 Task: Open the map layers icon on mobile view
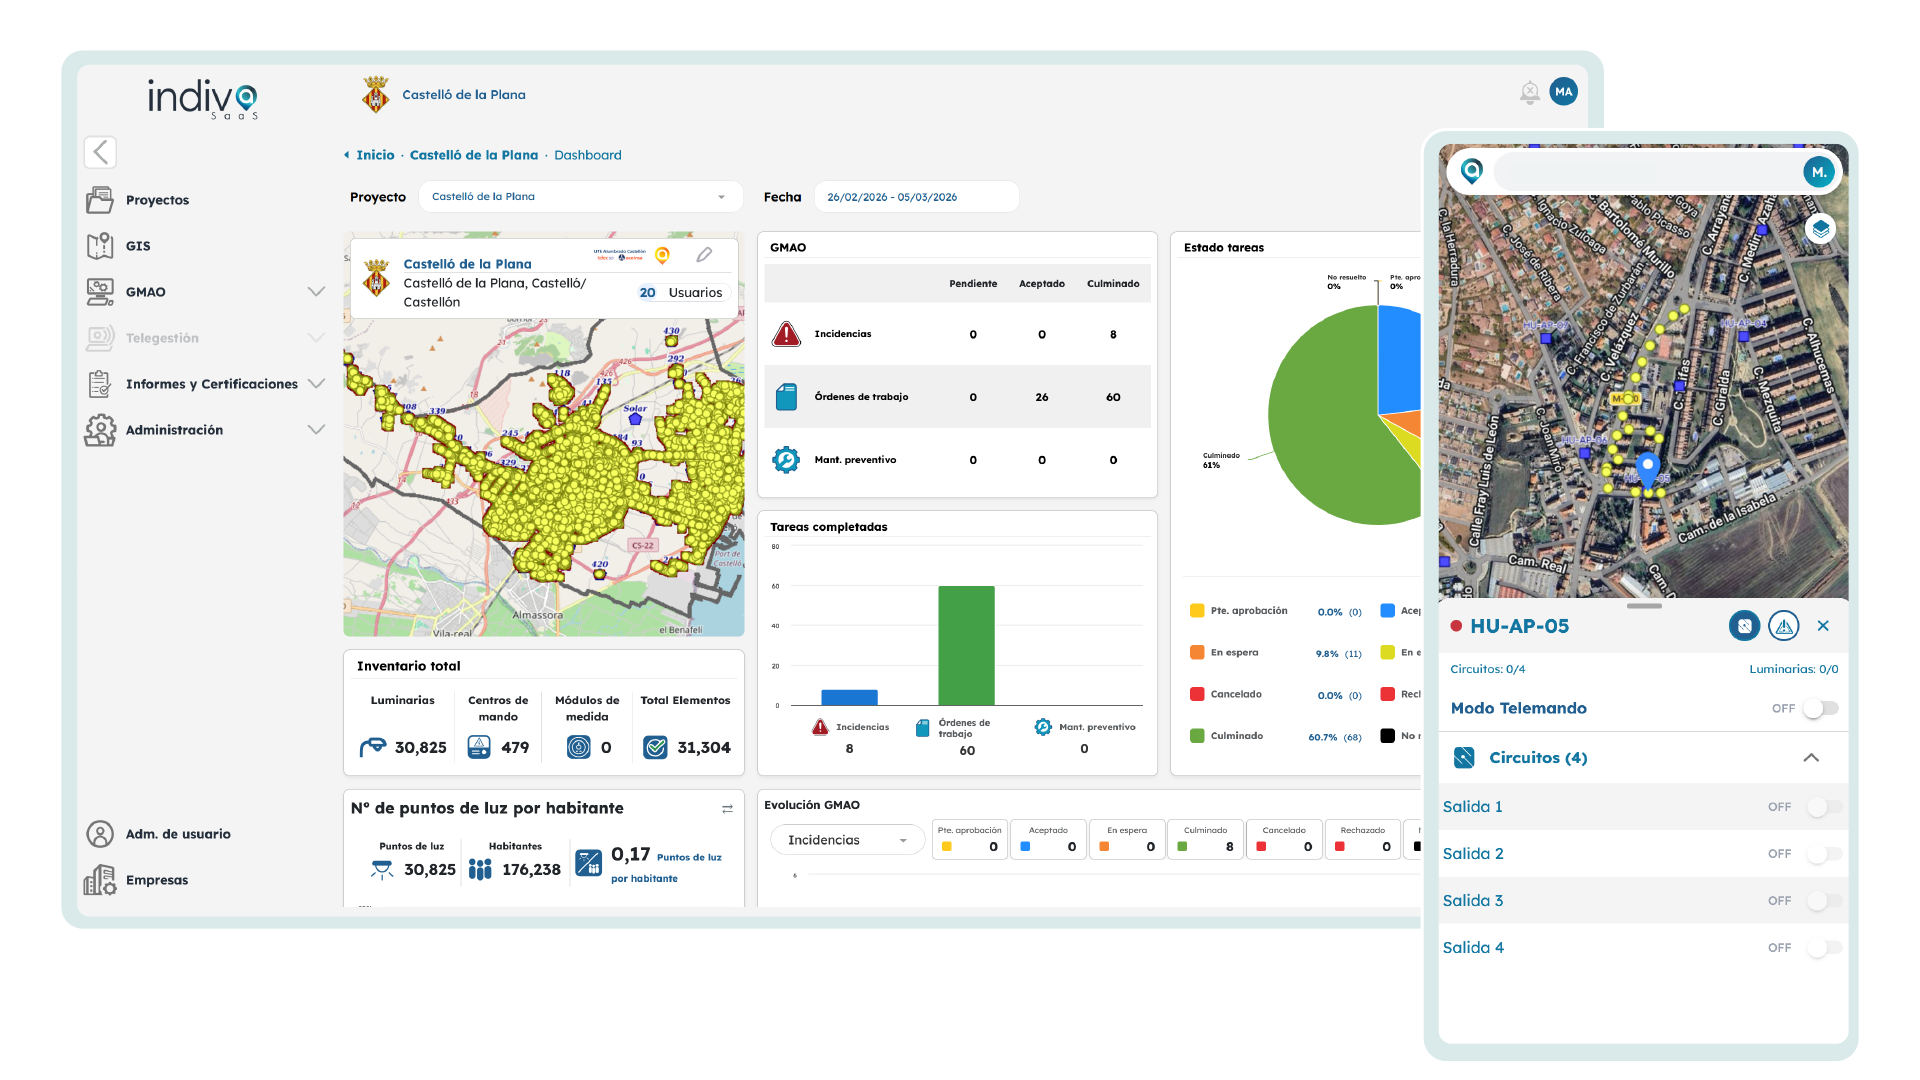click(x=1820, y=228)
